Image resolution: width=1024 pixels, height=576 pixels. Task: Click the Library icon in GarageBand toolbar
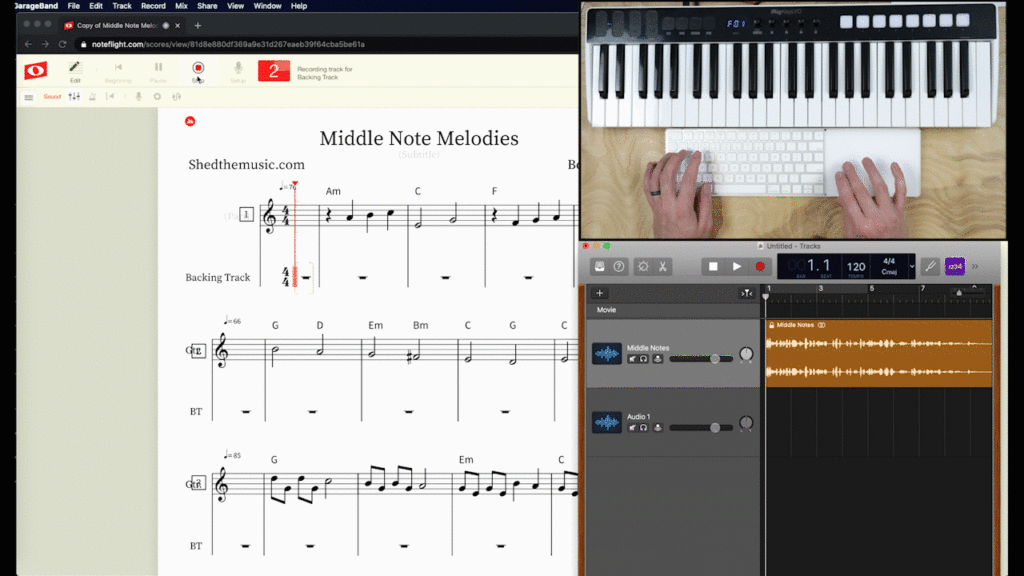pyautogui.click(x=599, y=266)
